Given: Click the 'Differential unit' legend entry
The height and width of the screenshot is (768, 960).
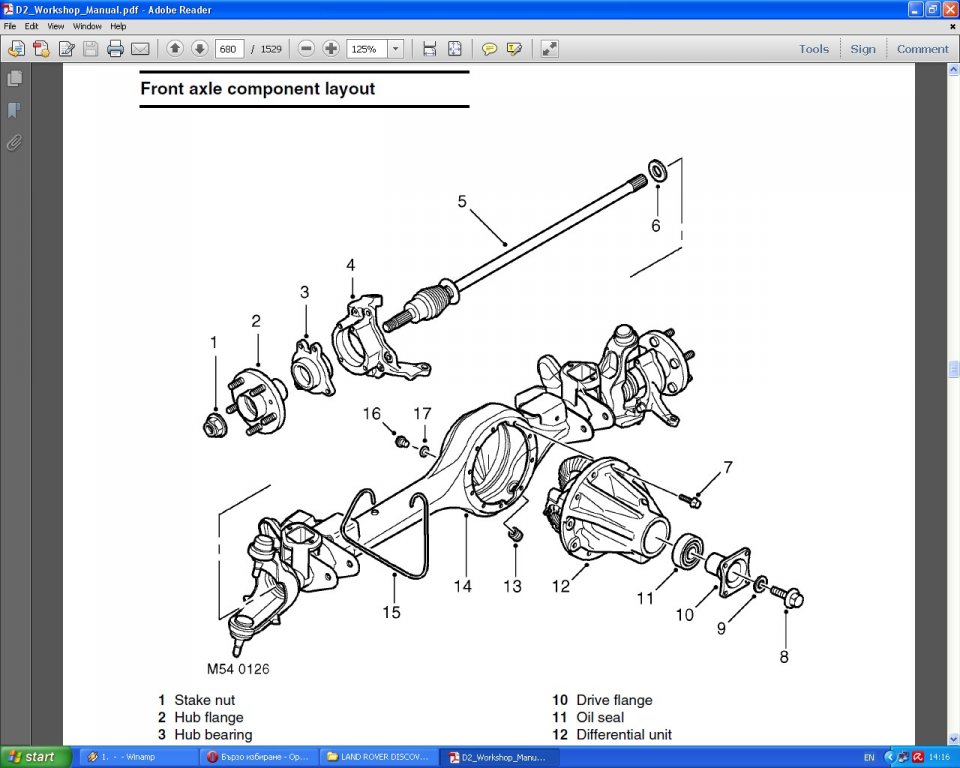Looking at the screenshot, I should pyautogui.click(x=624, y=734).
